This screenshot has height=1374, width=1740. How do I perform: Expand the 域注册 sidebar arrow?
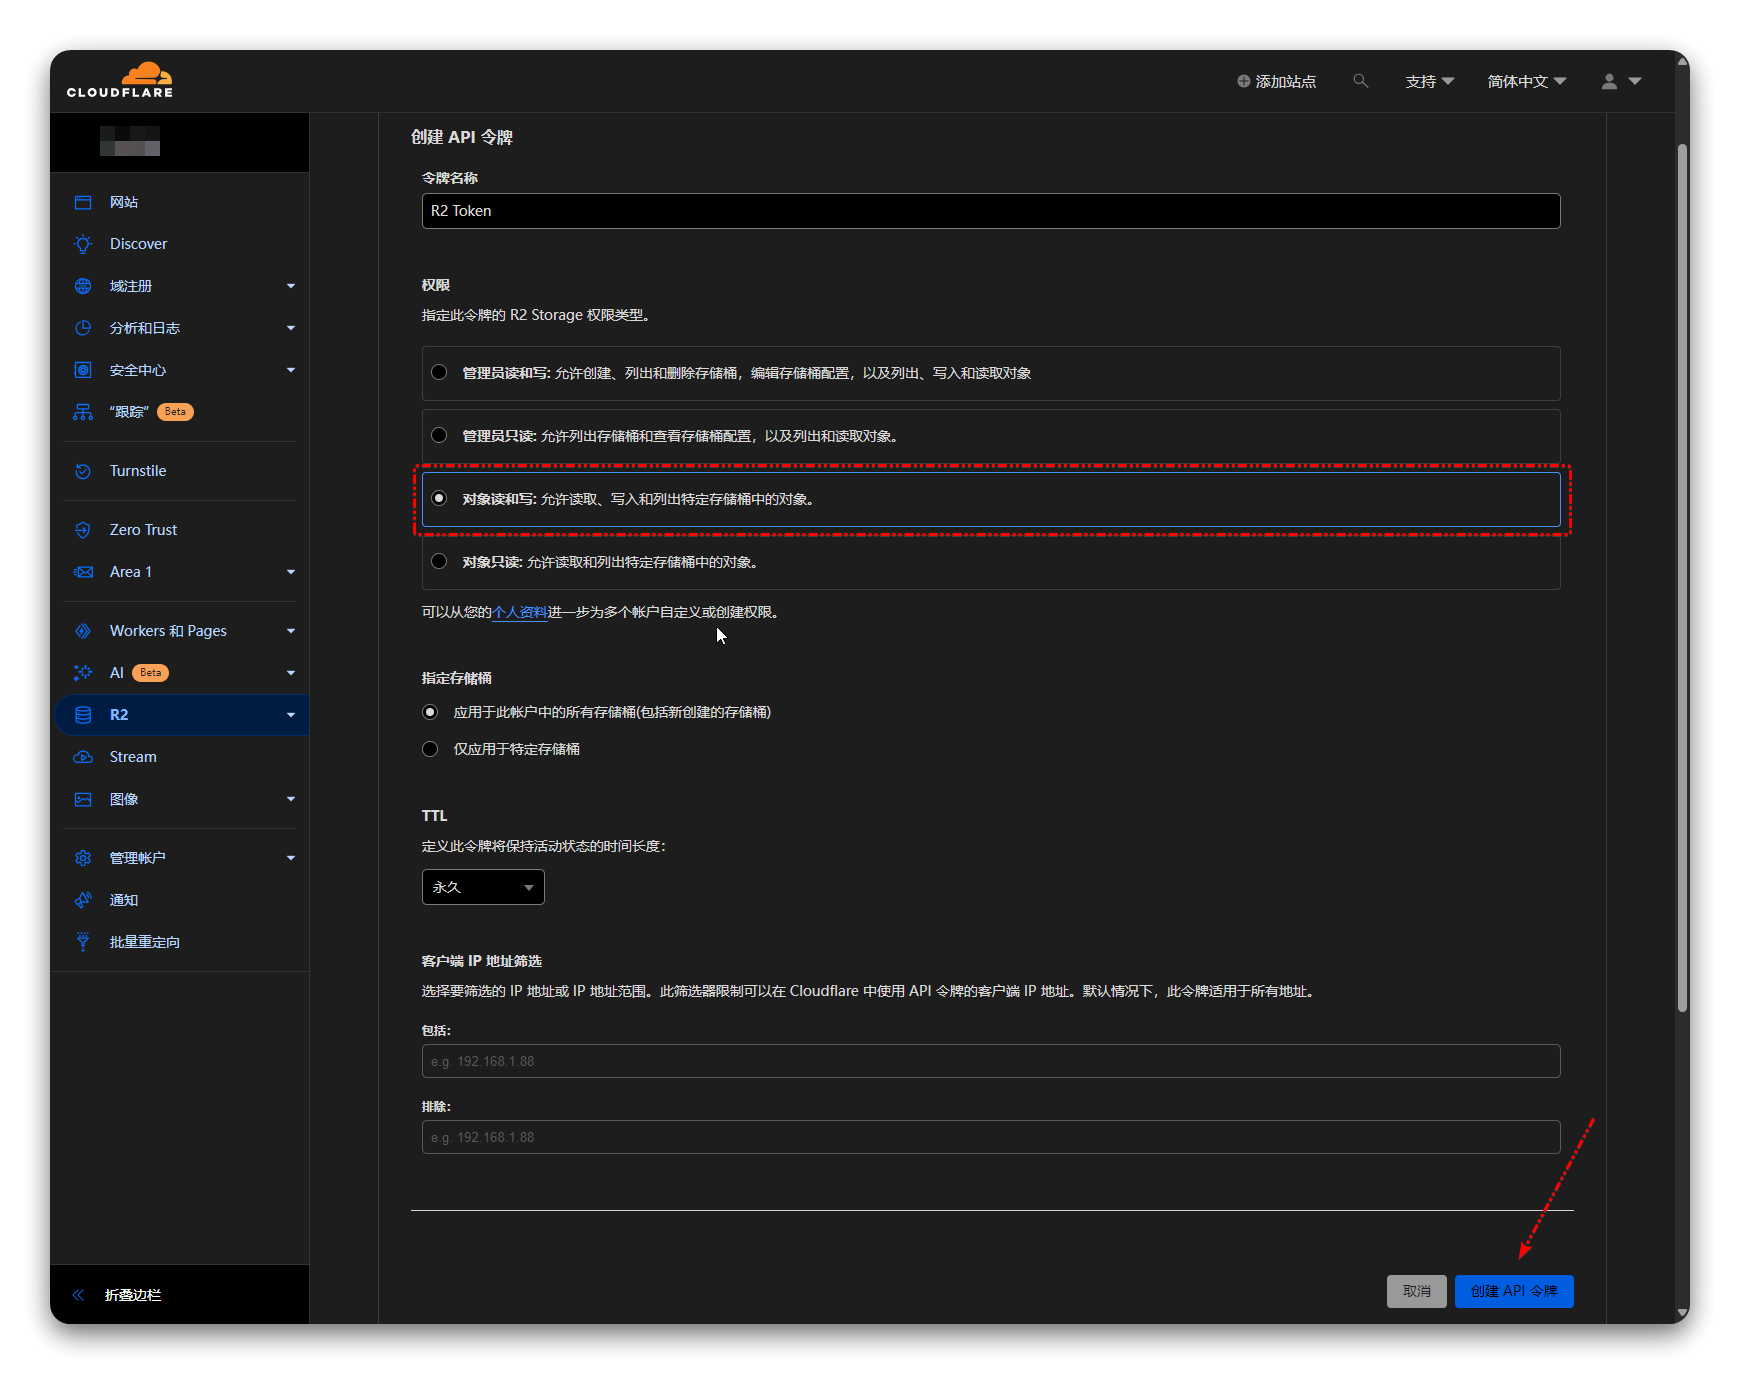(x=291, y=286)
